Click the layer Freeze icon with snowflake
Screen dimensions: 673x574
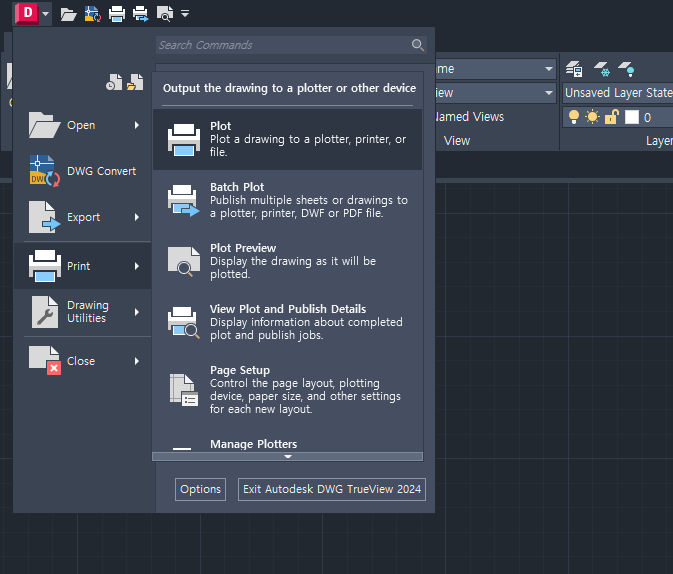(x=601, y=69)
